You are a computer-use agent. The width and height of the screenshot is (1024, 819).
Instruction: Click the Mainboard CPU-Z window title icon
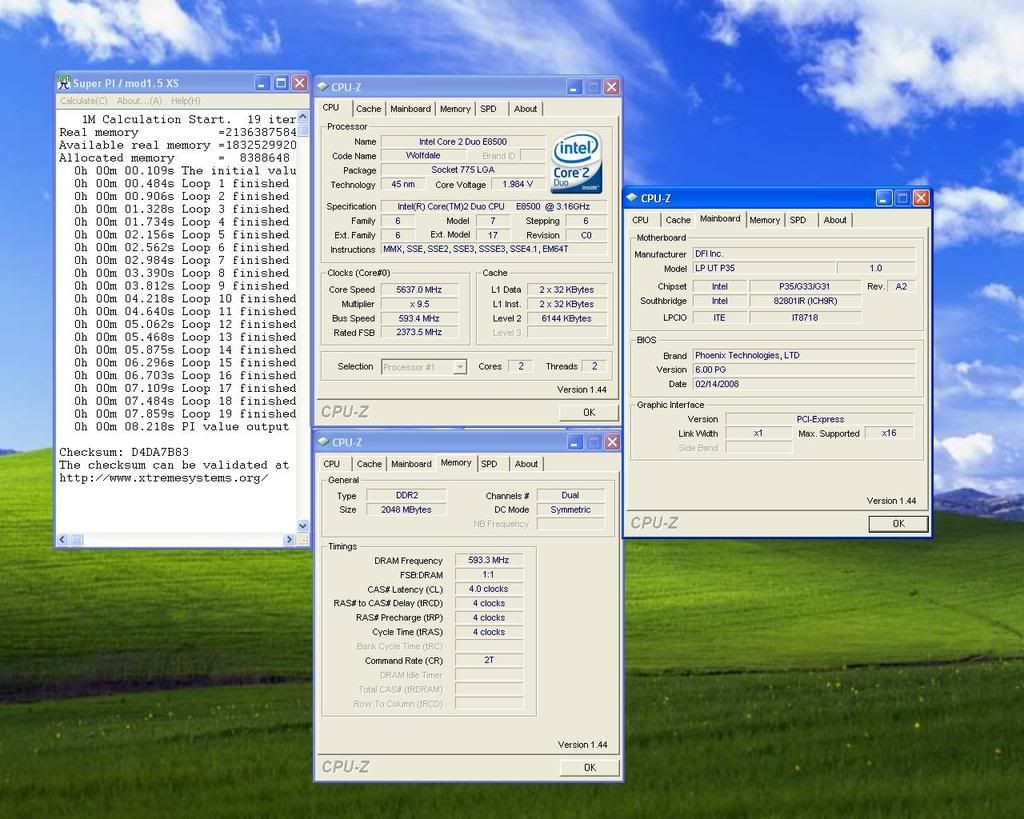tap(632, 198)
